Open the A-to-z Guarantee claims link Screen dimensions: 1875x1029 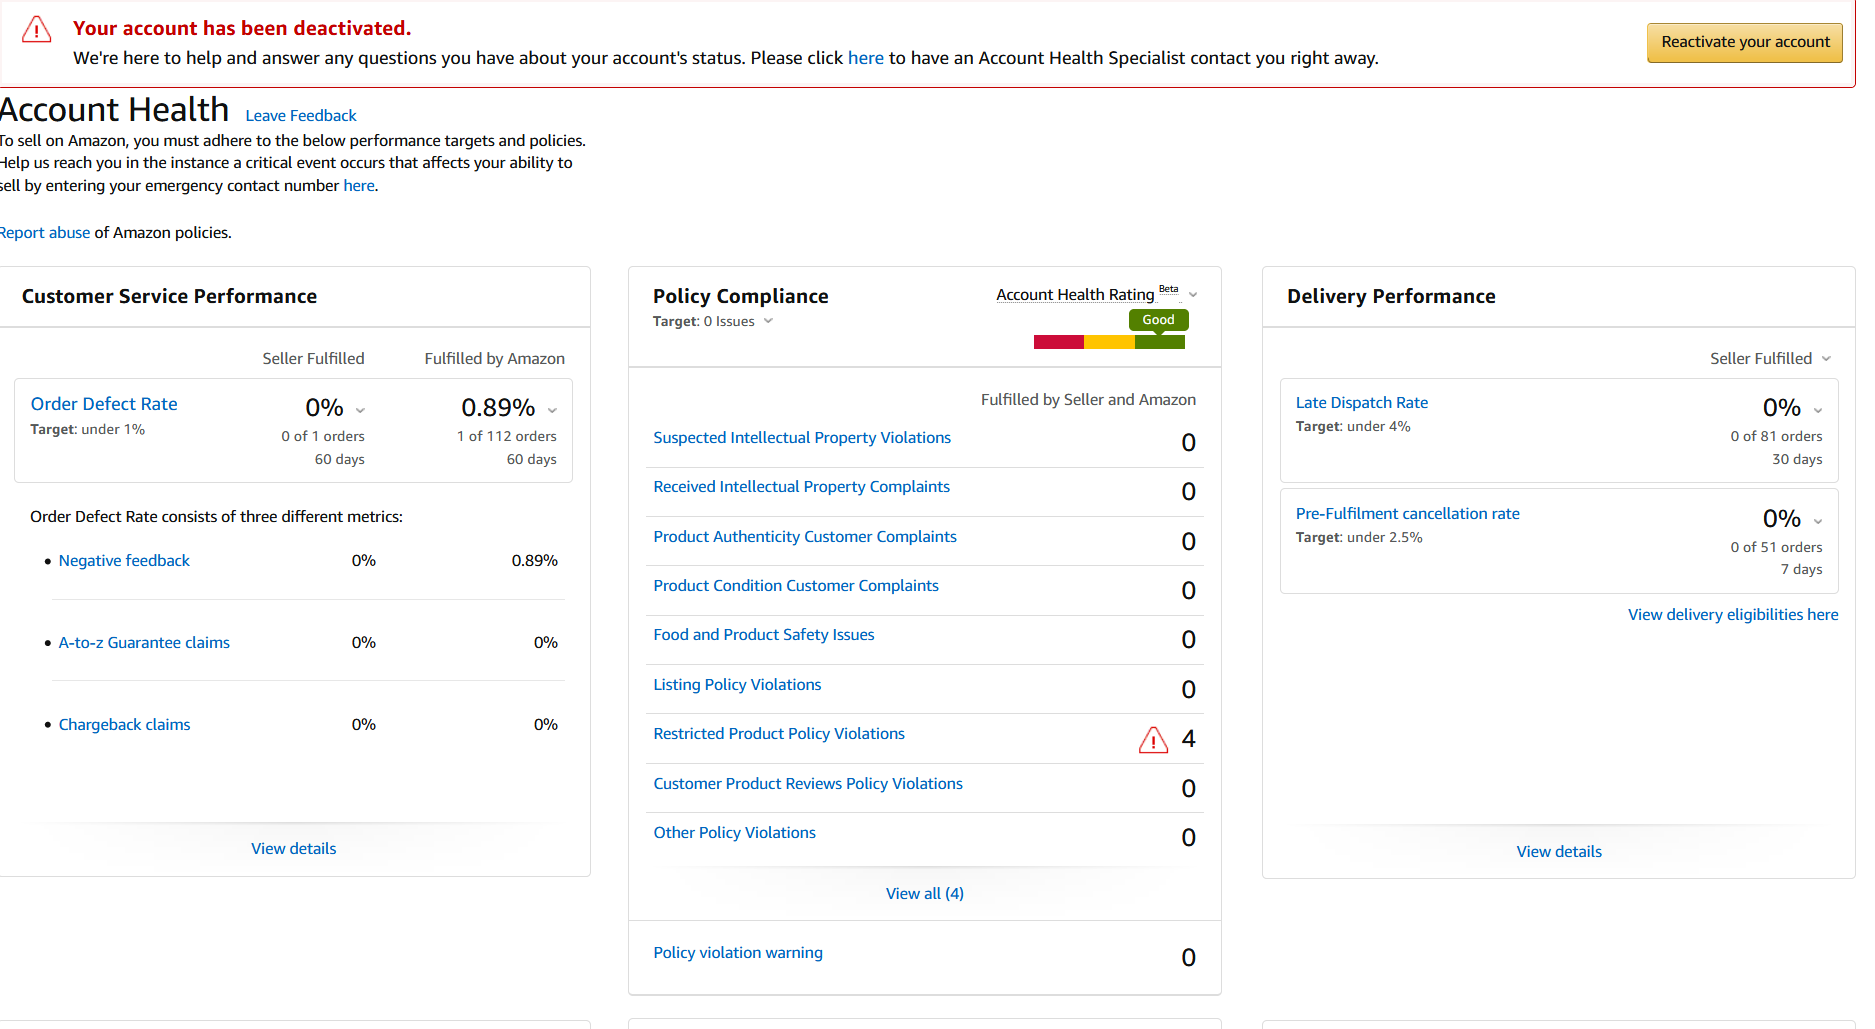pos(144,643)
